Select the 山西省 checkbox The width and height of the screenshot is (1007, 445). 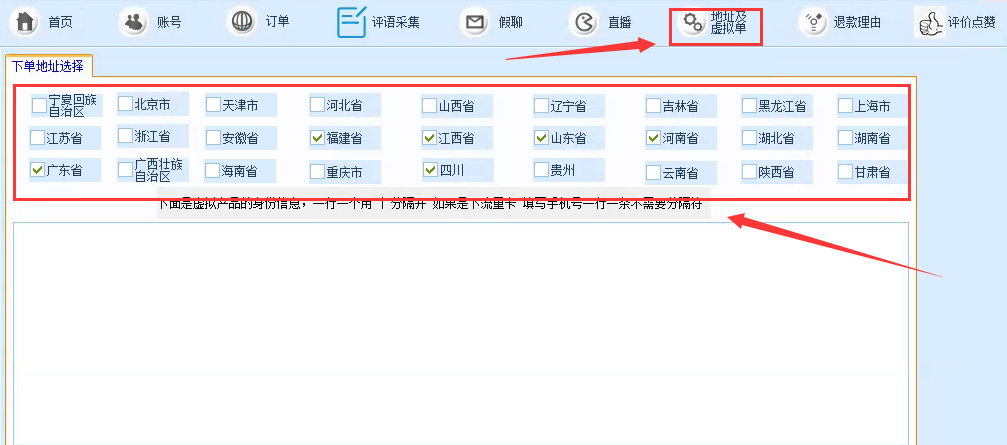(429, 106)
